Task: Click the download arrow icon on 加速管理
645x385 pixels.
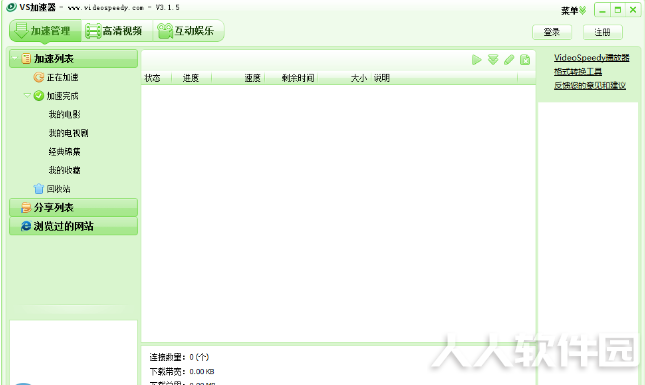Action: click(21, 31)
